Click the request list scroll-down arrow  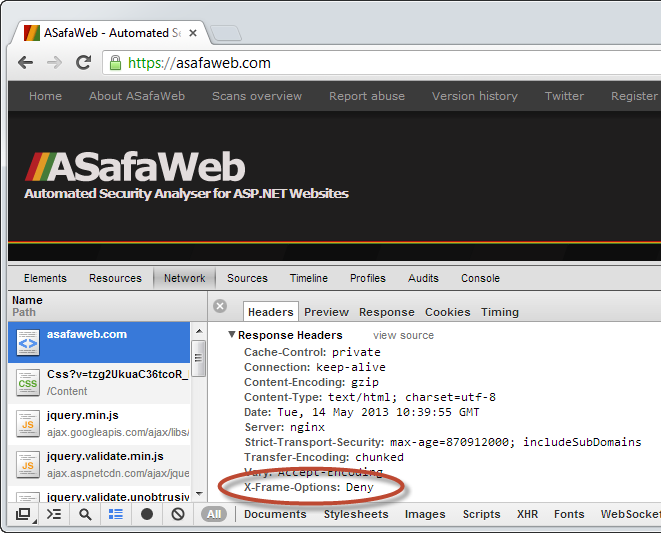tap(199, 494)
